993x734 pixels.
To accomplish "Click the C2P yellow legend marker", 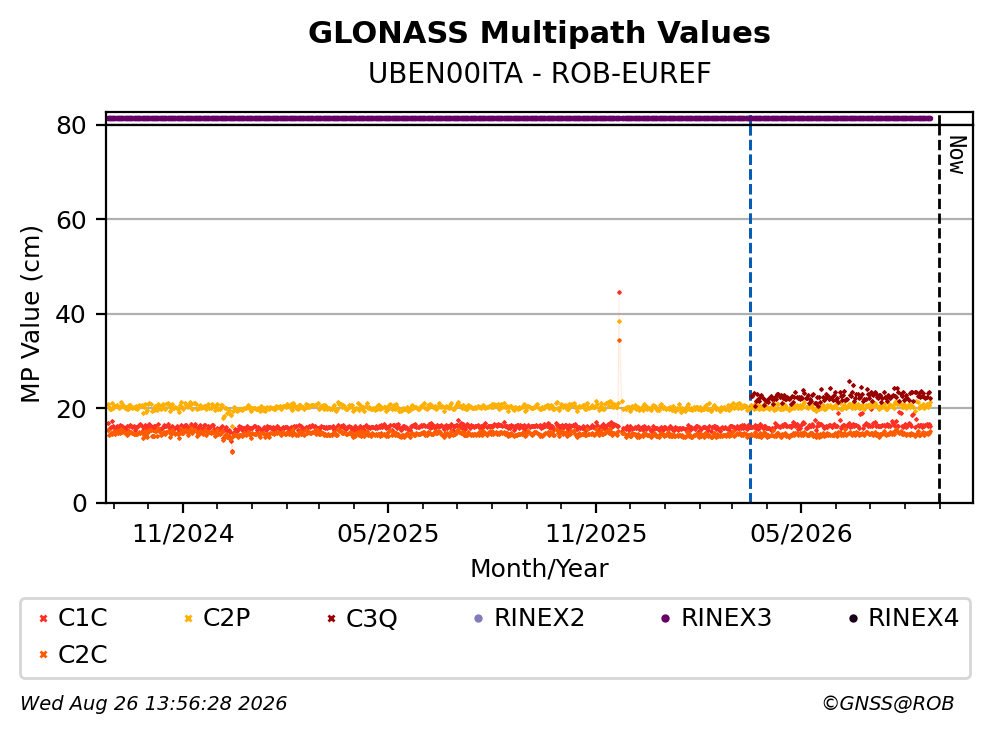I will coord(188,619).
